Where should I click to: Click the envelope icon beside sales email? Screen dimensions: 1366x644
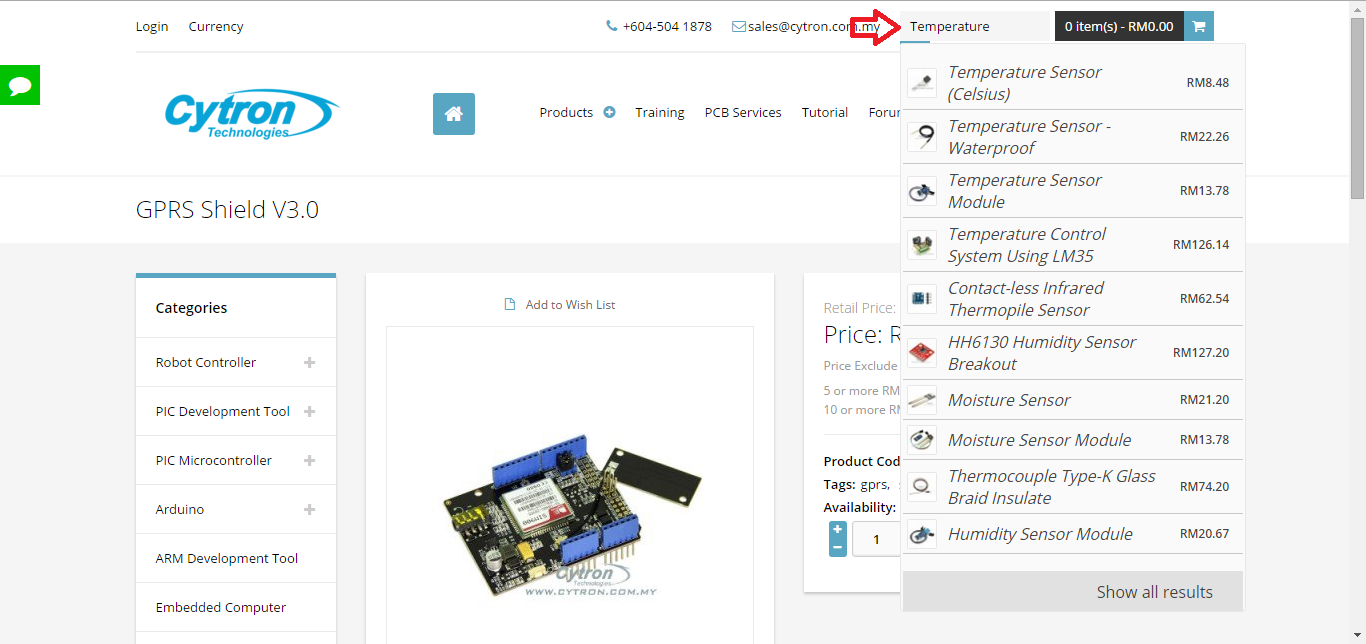[x=739, y=27]
